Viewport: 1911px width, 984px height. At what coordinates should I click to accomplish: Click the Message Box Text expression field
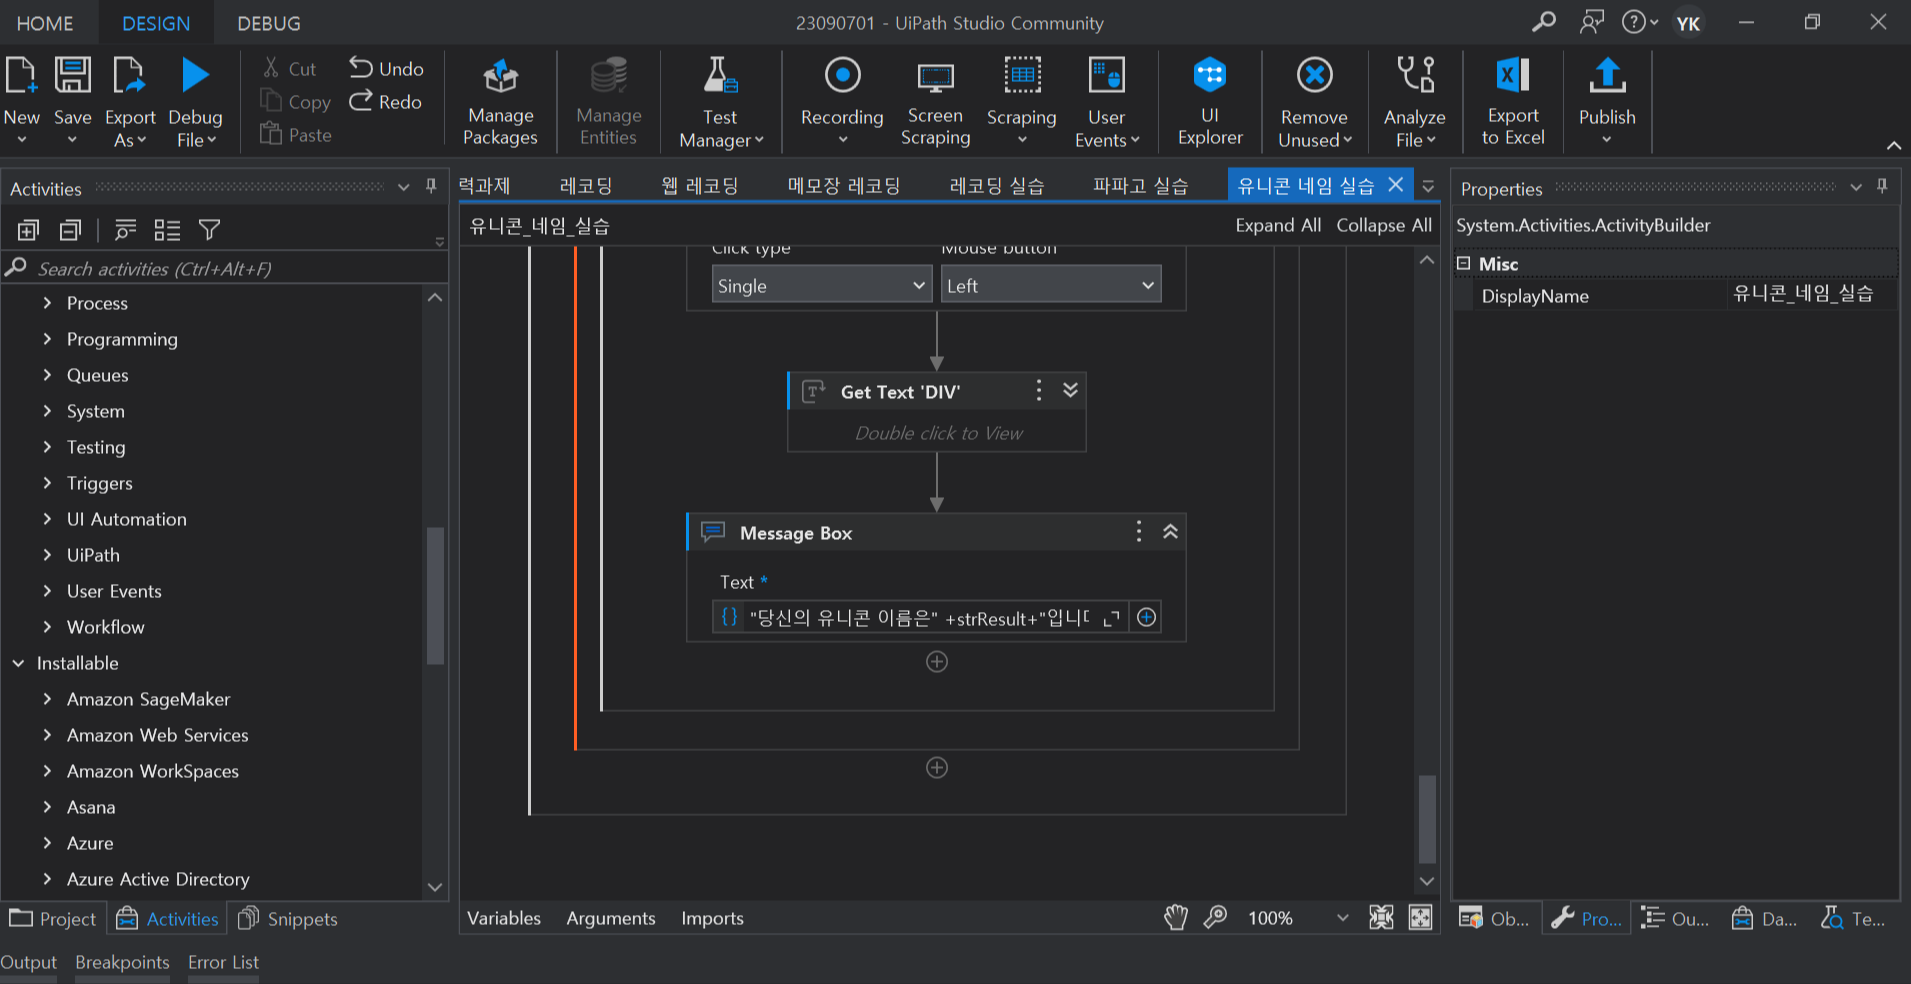point(918,617)
